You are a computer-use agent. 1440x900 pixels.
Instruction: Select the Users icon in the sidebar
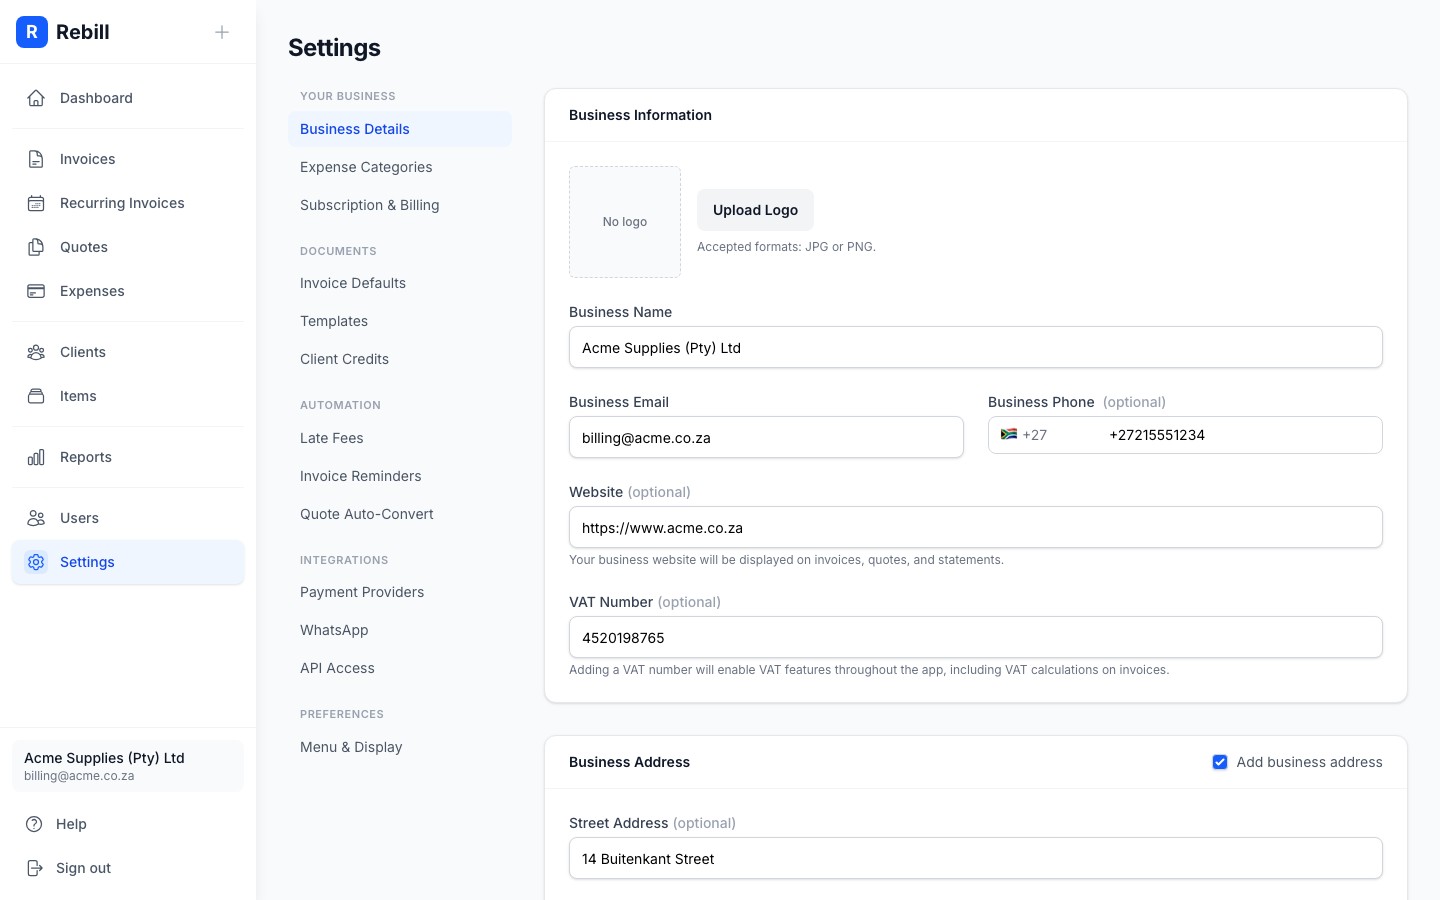(36, 518)
